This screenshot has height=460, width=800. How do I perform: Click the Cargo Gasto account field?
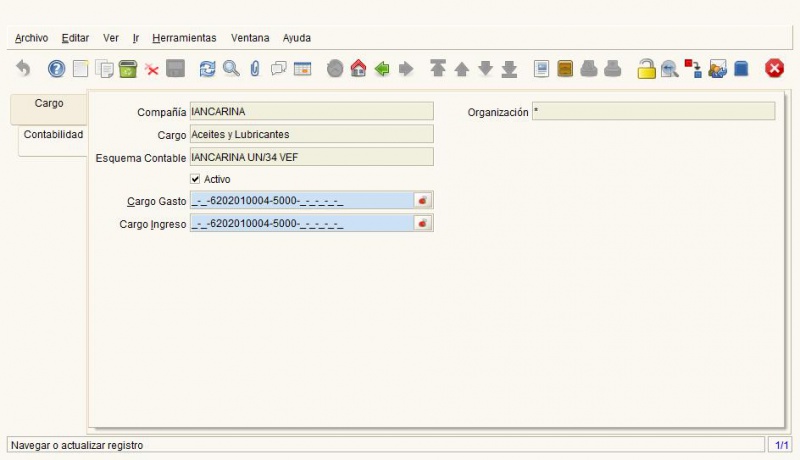(300, 201)
